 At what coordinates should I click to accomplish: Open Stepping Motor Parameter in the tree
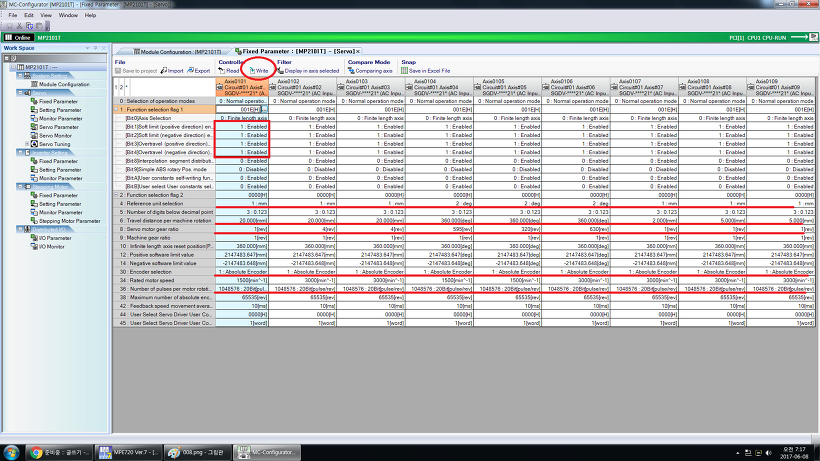[70, 221]
